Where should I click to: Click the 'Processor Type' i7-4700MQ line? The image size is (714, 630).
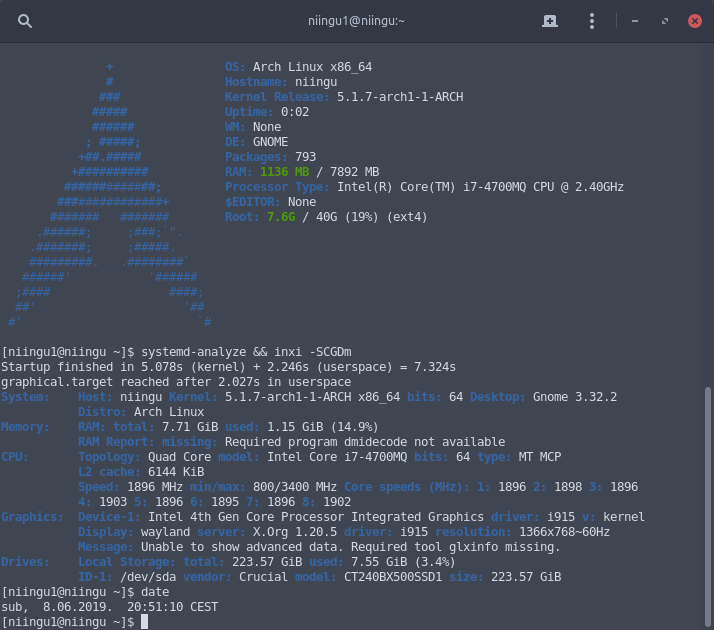[424, 187]
